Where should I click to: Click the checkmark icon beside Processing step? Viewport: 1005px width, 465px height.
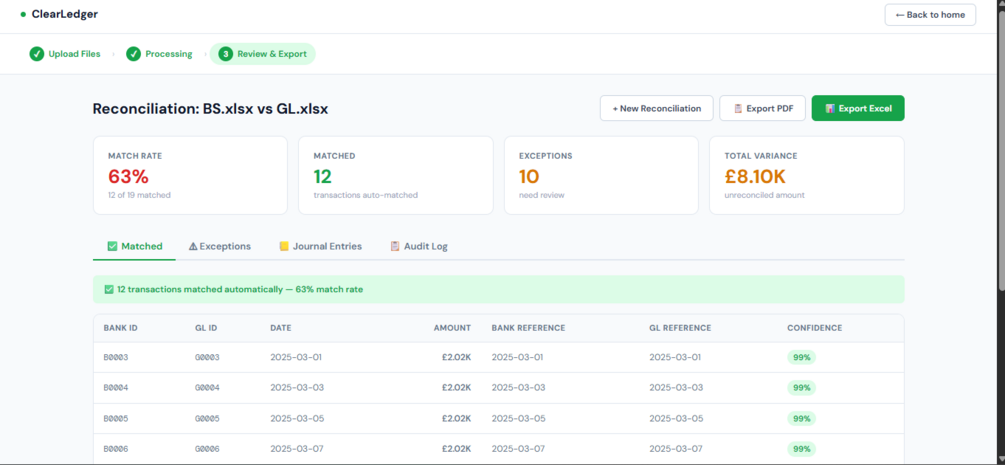(x=133, y=54)
